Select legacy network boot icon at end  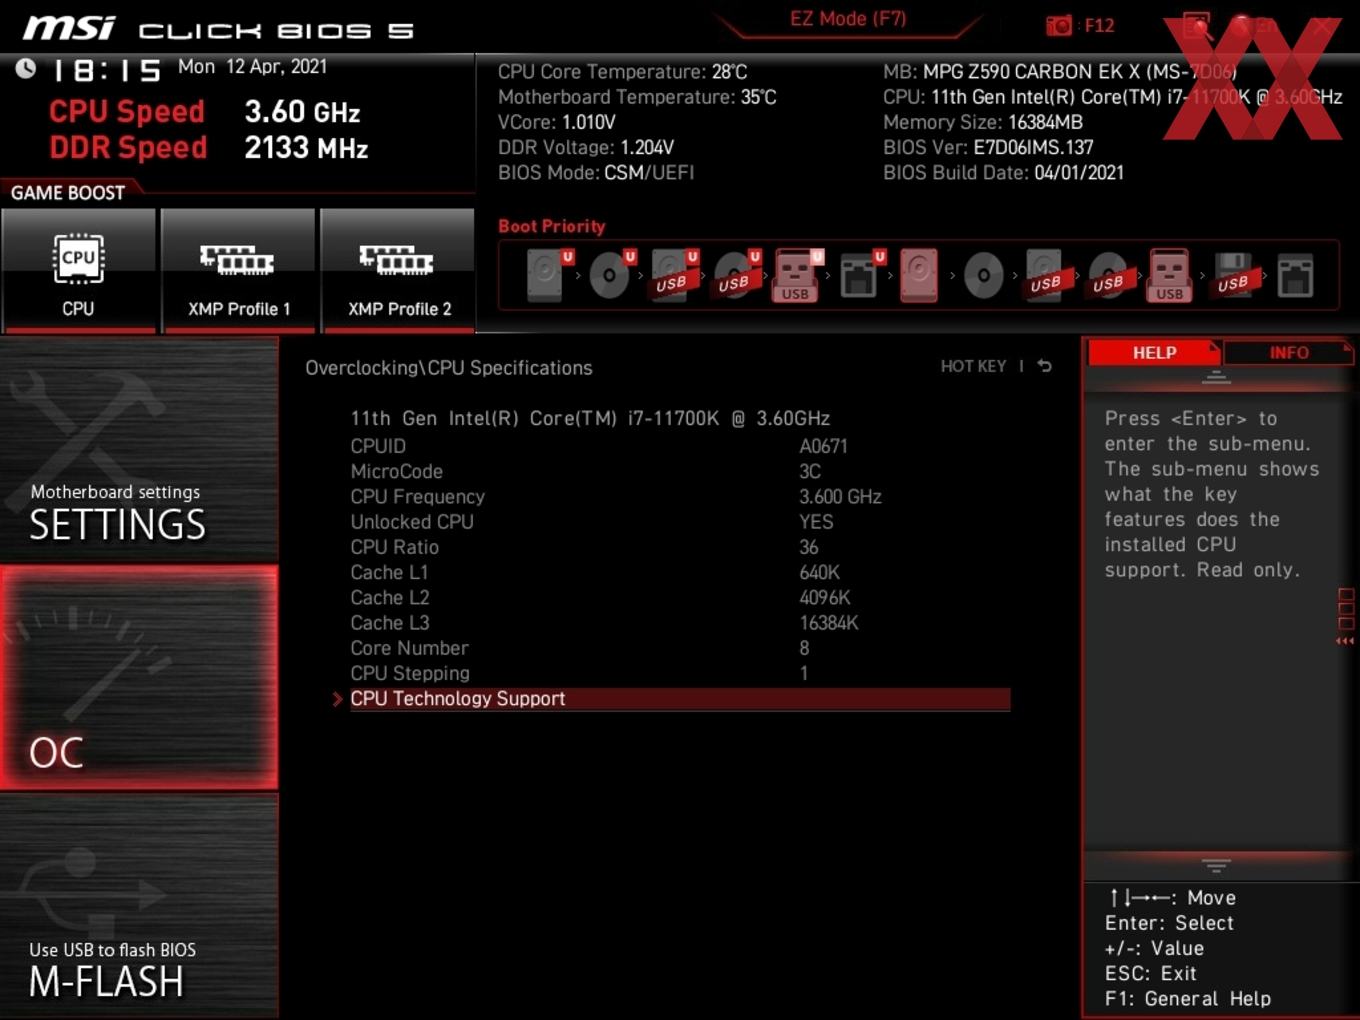[1295, 275]
